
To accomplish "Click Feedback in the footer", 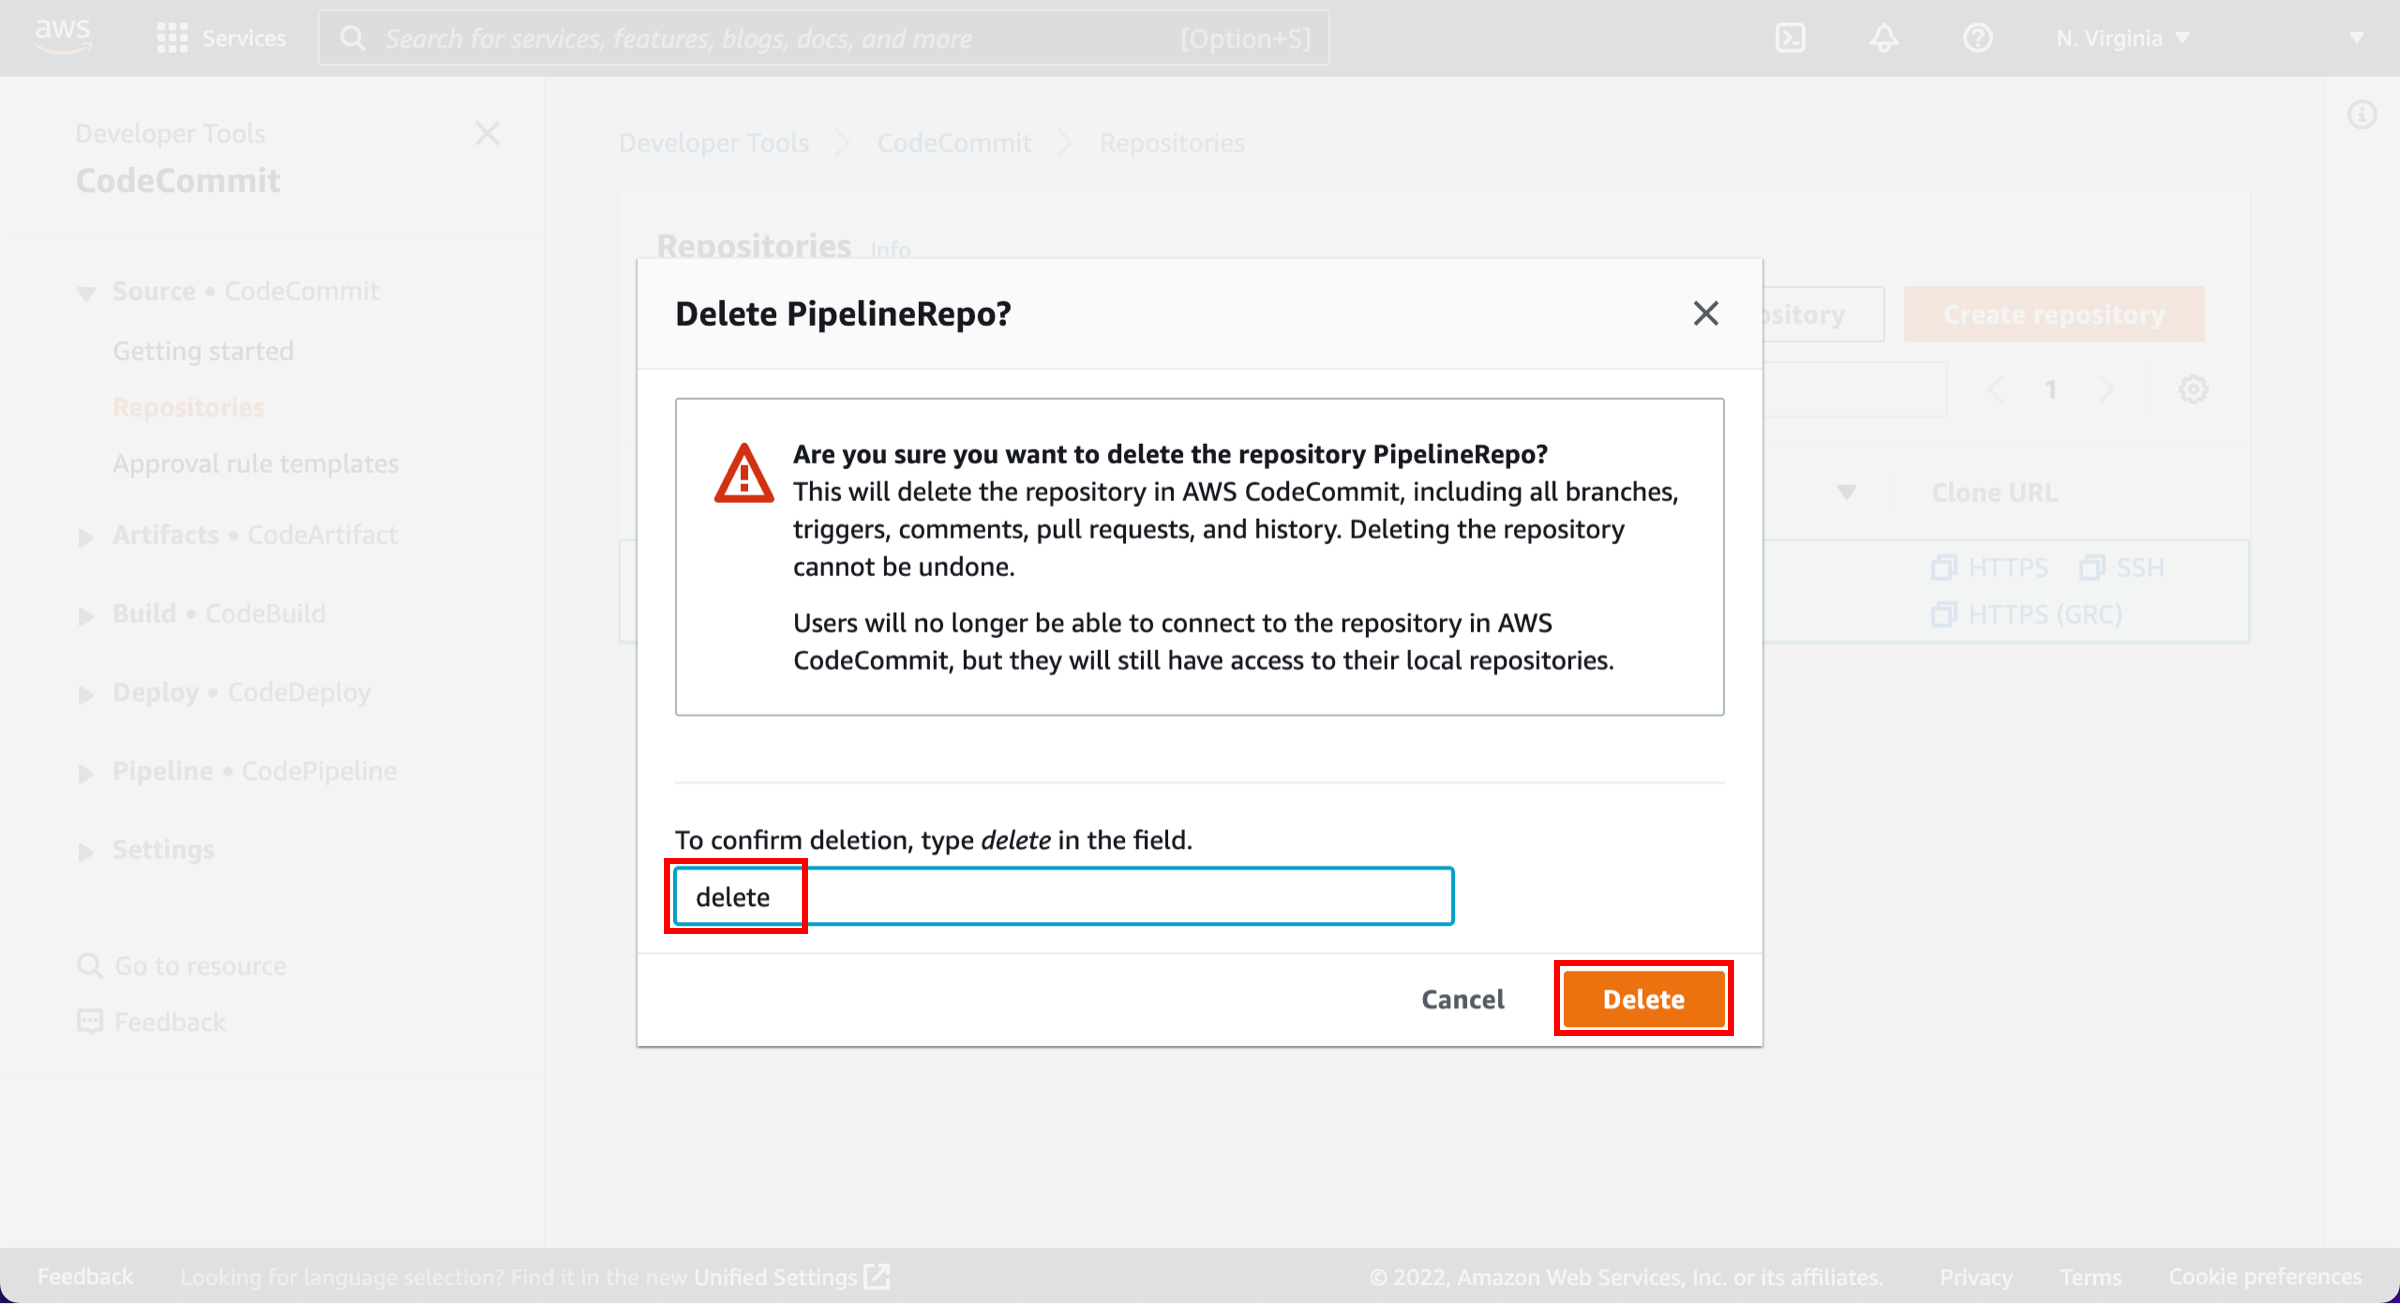I will click(x=85, y=1277).
